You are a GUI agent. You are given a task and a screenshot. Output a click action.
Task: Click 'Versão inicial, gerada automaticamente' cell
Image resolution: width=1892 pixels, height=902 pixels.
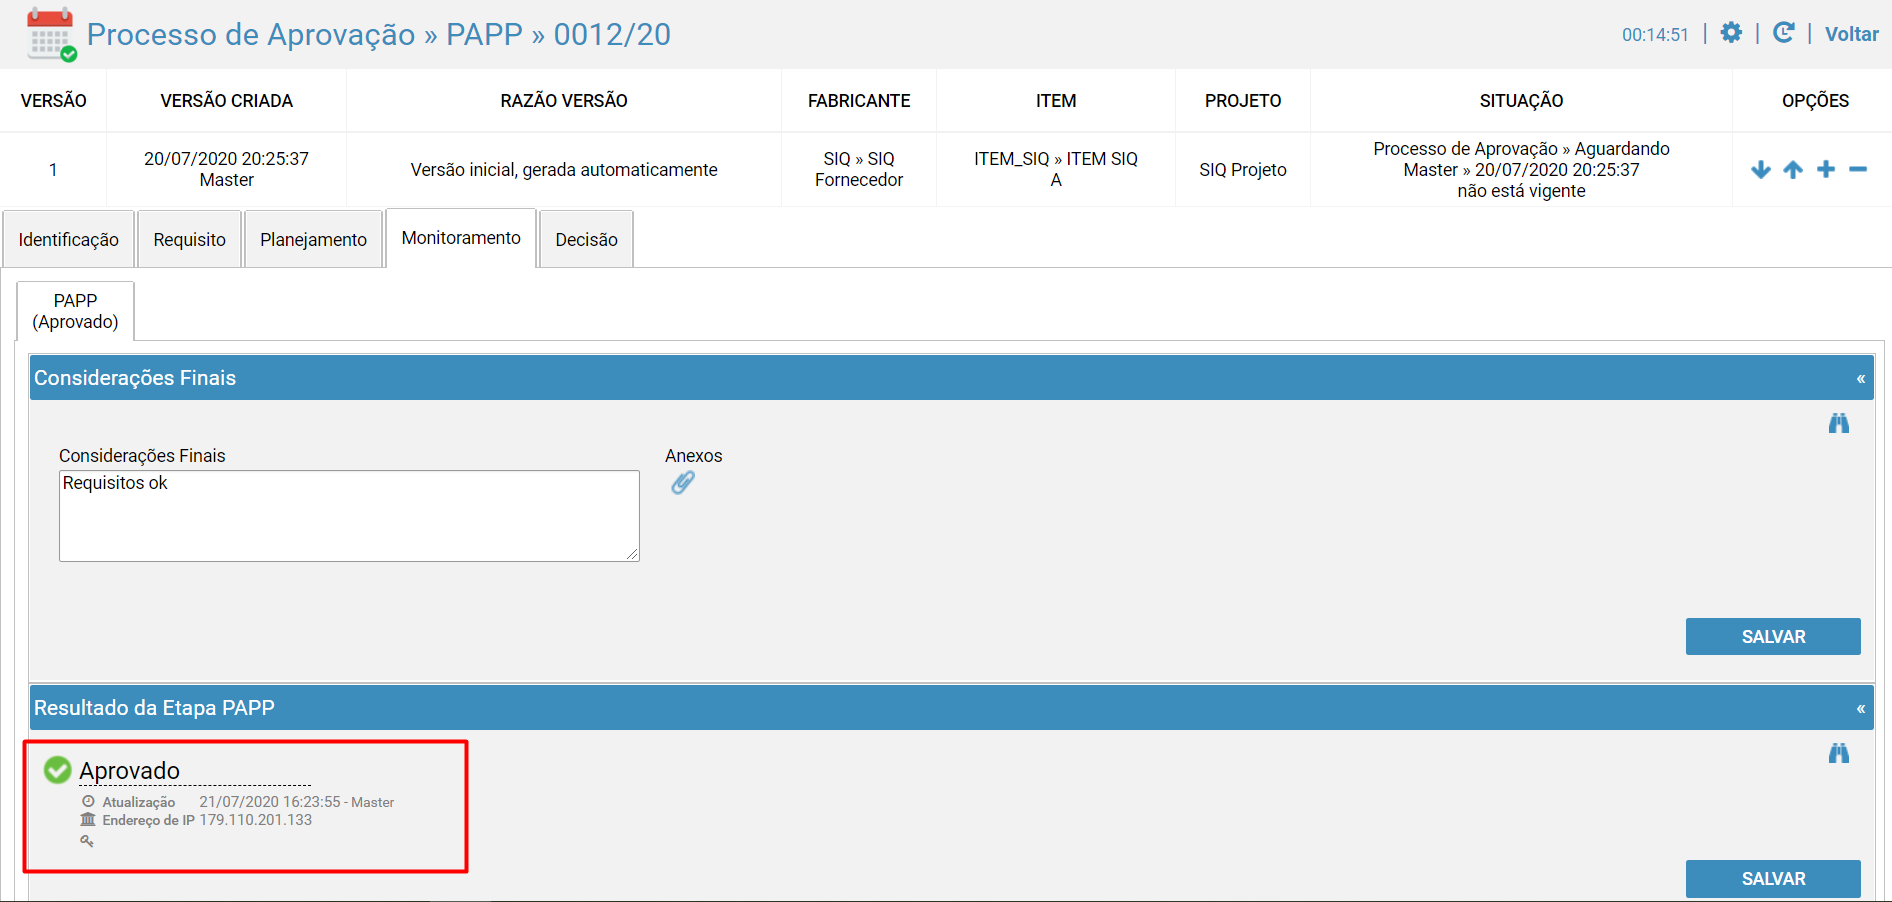point(564,170)
